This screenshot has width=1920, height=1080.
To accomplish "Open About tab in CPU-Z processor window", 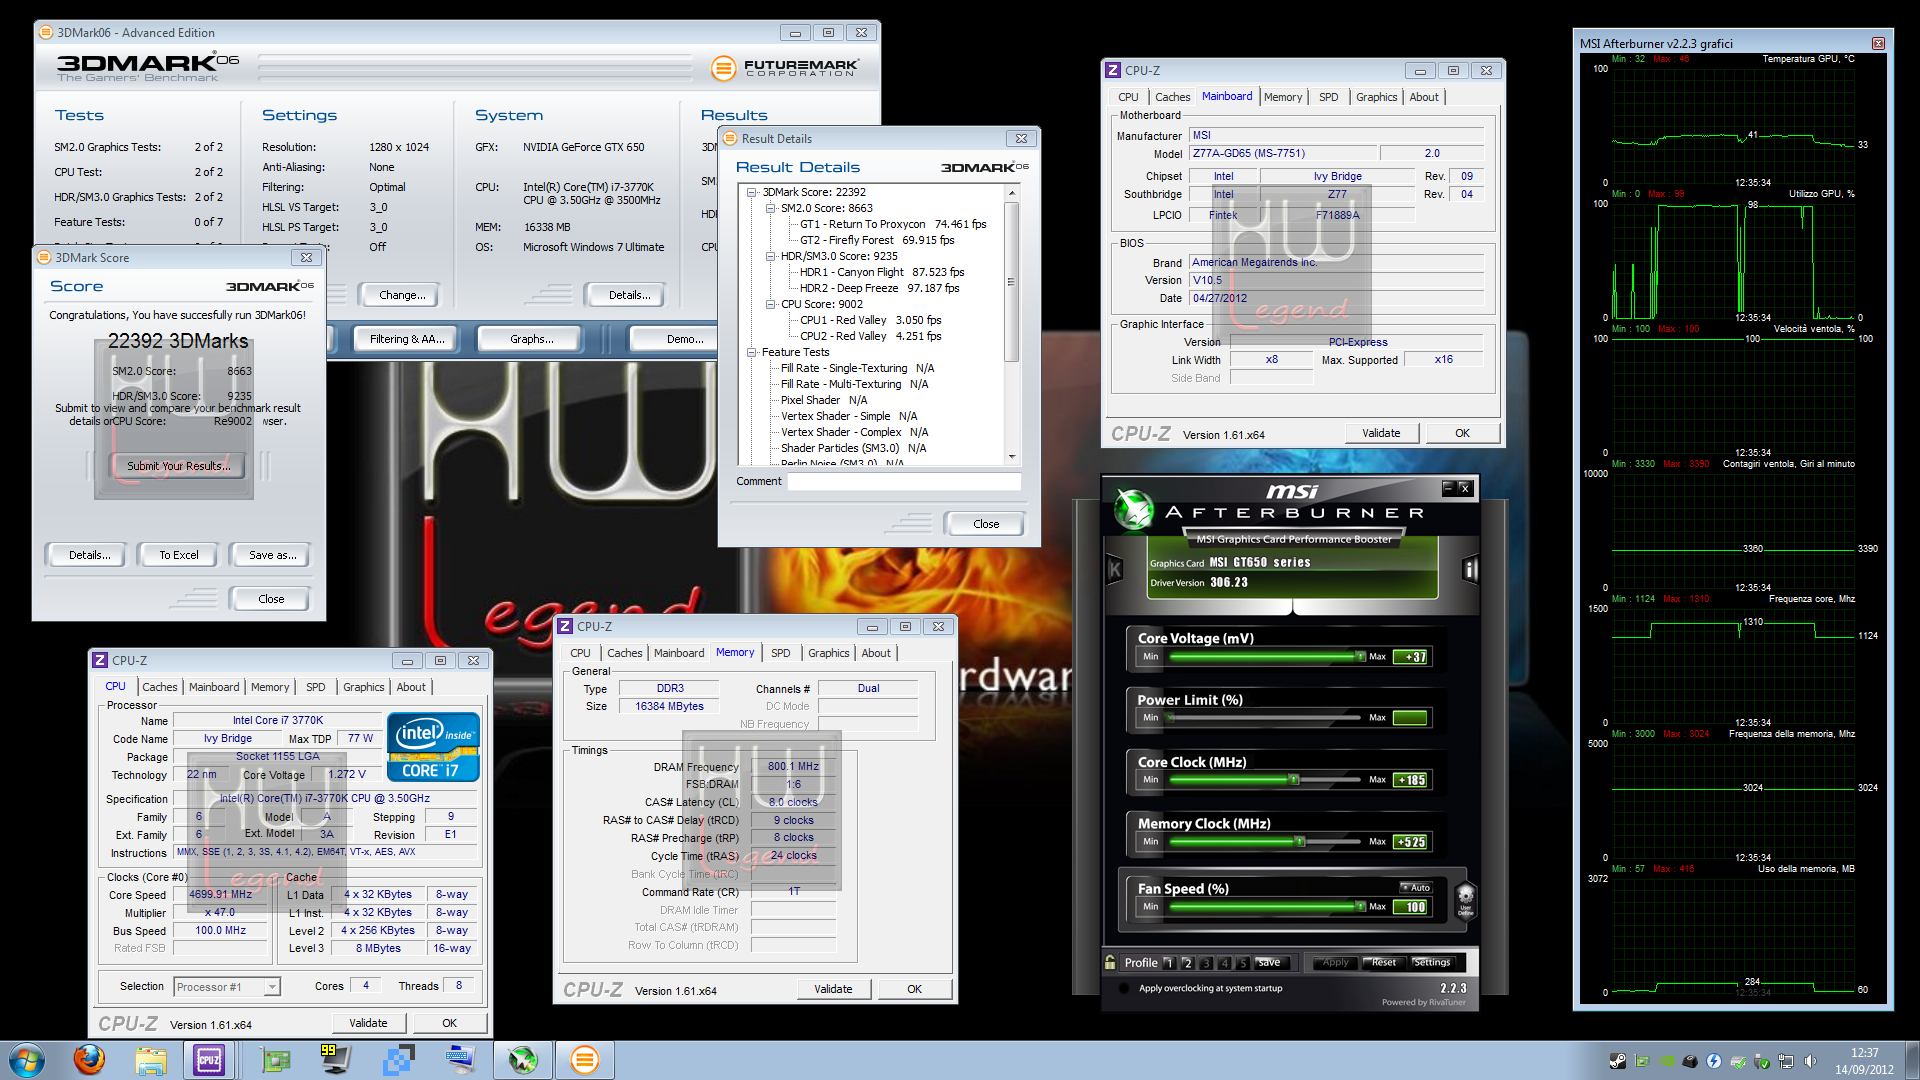I will [411, 687].
